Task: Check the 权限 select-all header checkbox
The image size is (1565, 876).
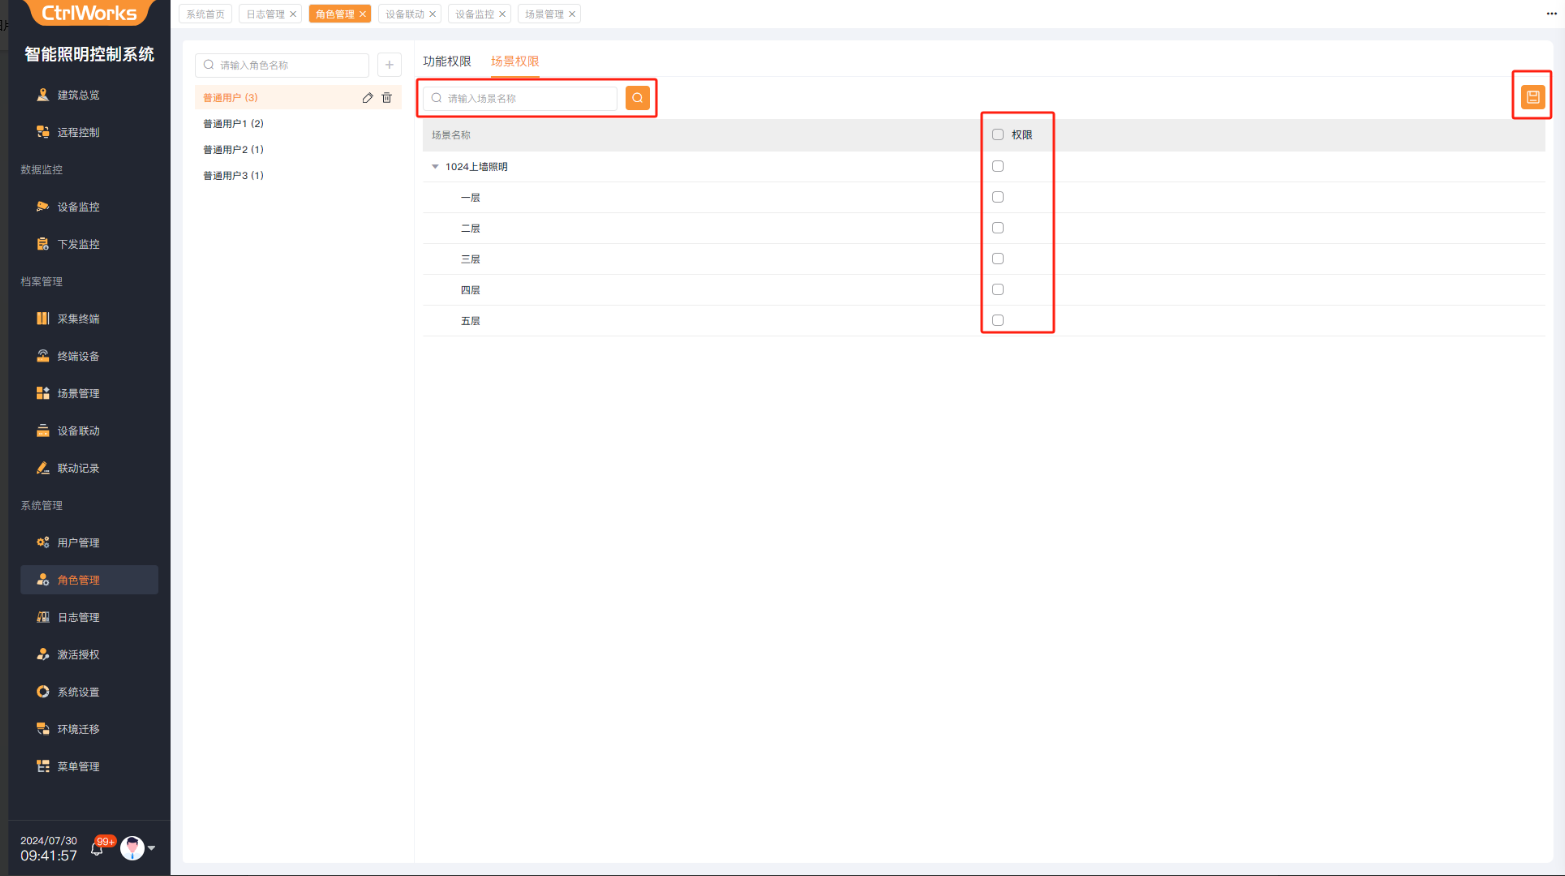Action: pos(997,135)
